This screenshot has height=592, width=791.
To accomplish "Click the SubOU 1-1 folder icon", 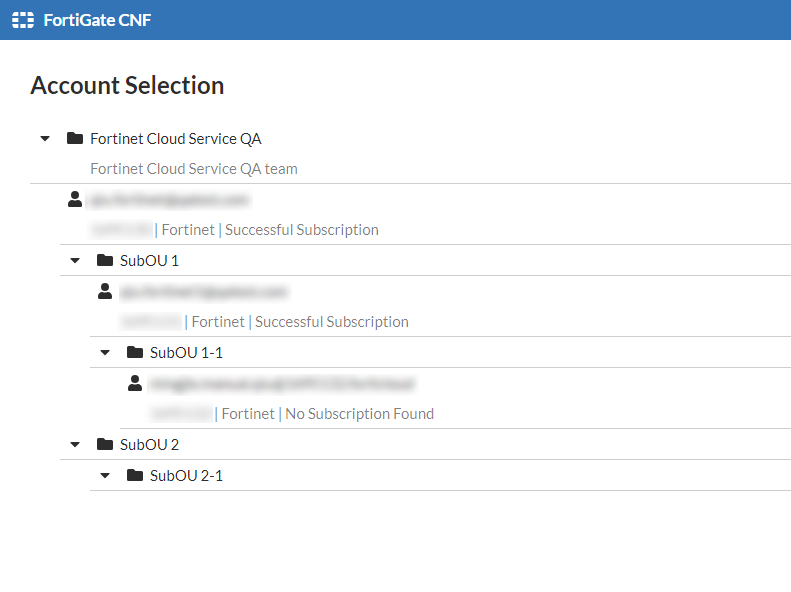I will click(x=135, y=352).
